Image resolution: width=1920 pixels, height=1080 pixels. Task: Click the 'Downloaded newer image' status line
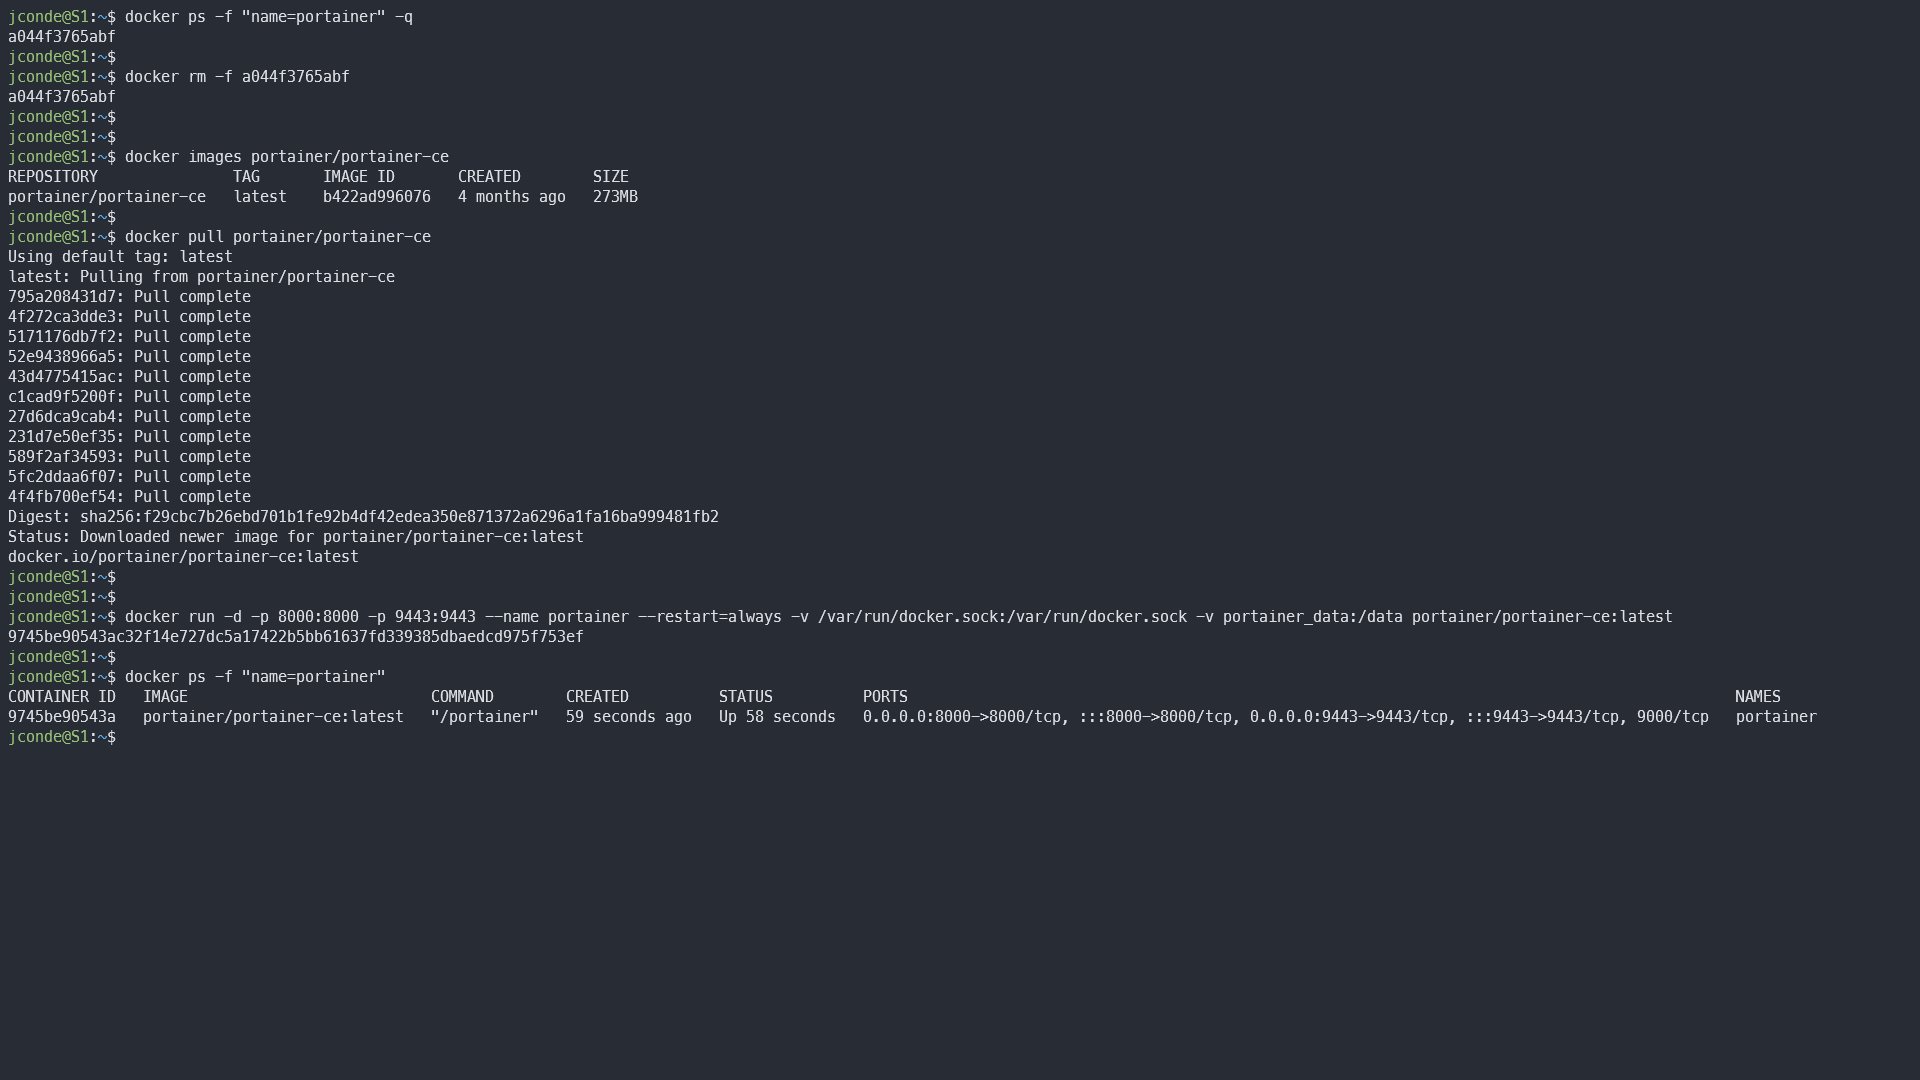pyautogui.click(x=295, y=537)
